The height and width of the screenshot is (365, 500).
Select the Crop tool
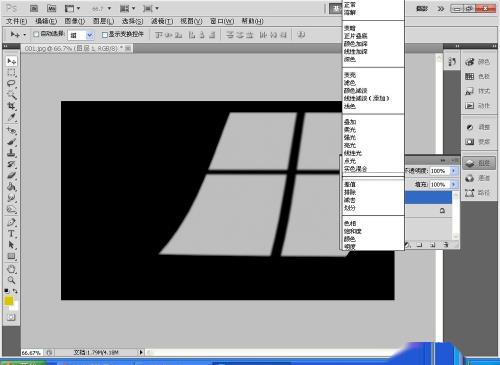tap(11, 106)
